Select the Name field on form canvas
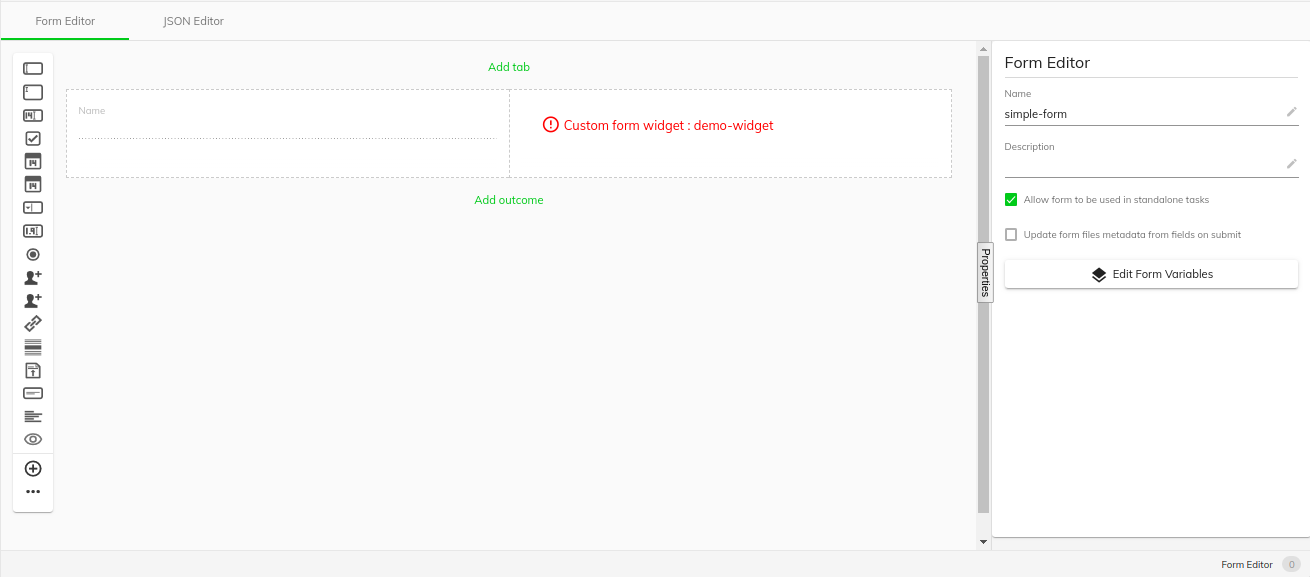The height and width of the screenshot is (577, 1310). (x=288, y=133)
